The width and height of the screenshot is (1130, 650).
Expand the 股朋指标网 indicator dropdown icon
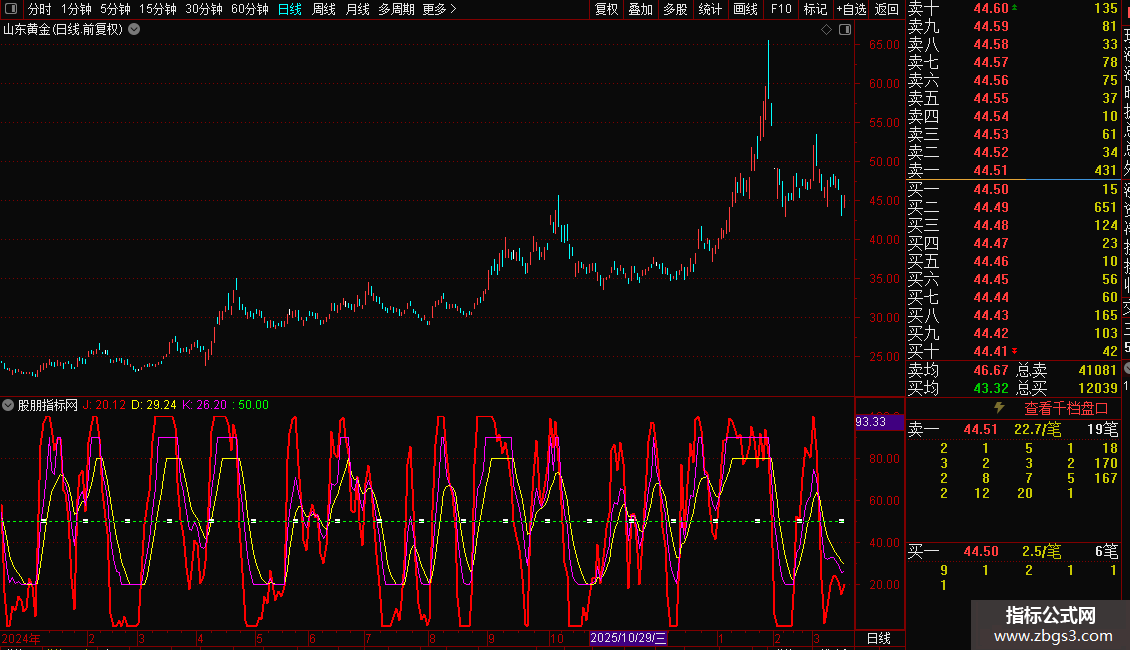8,405
